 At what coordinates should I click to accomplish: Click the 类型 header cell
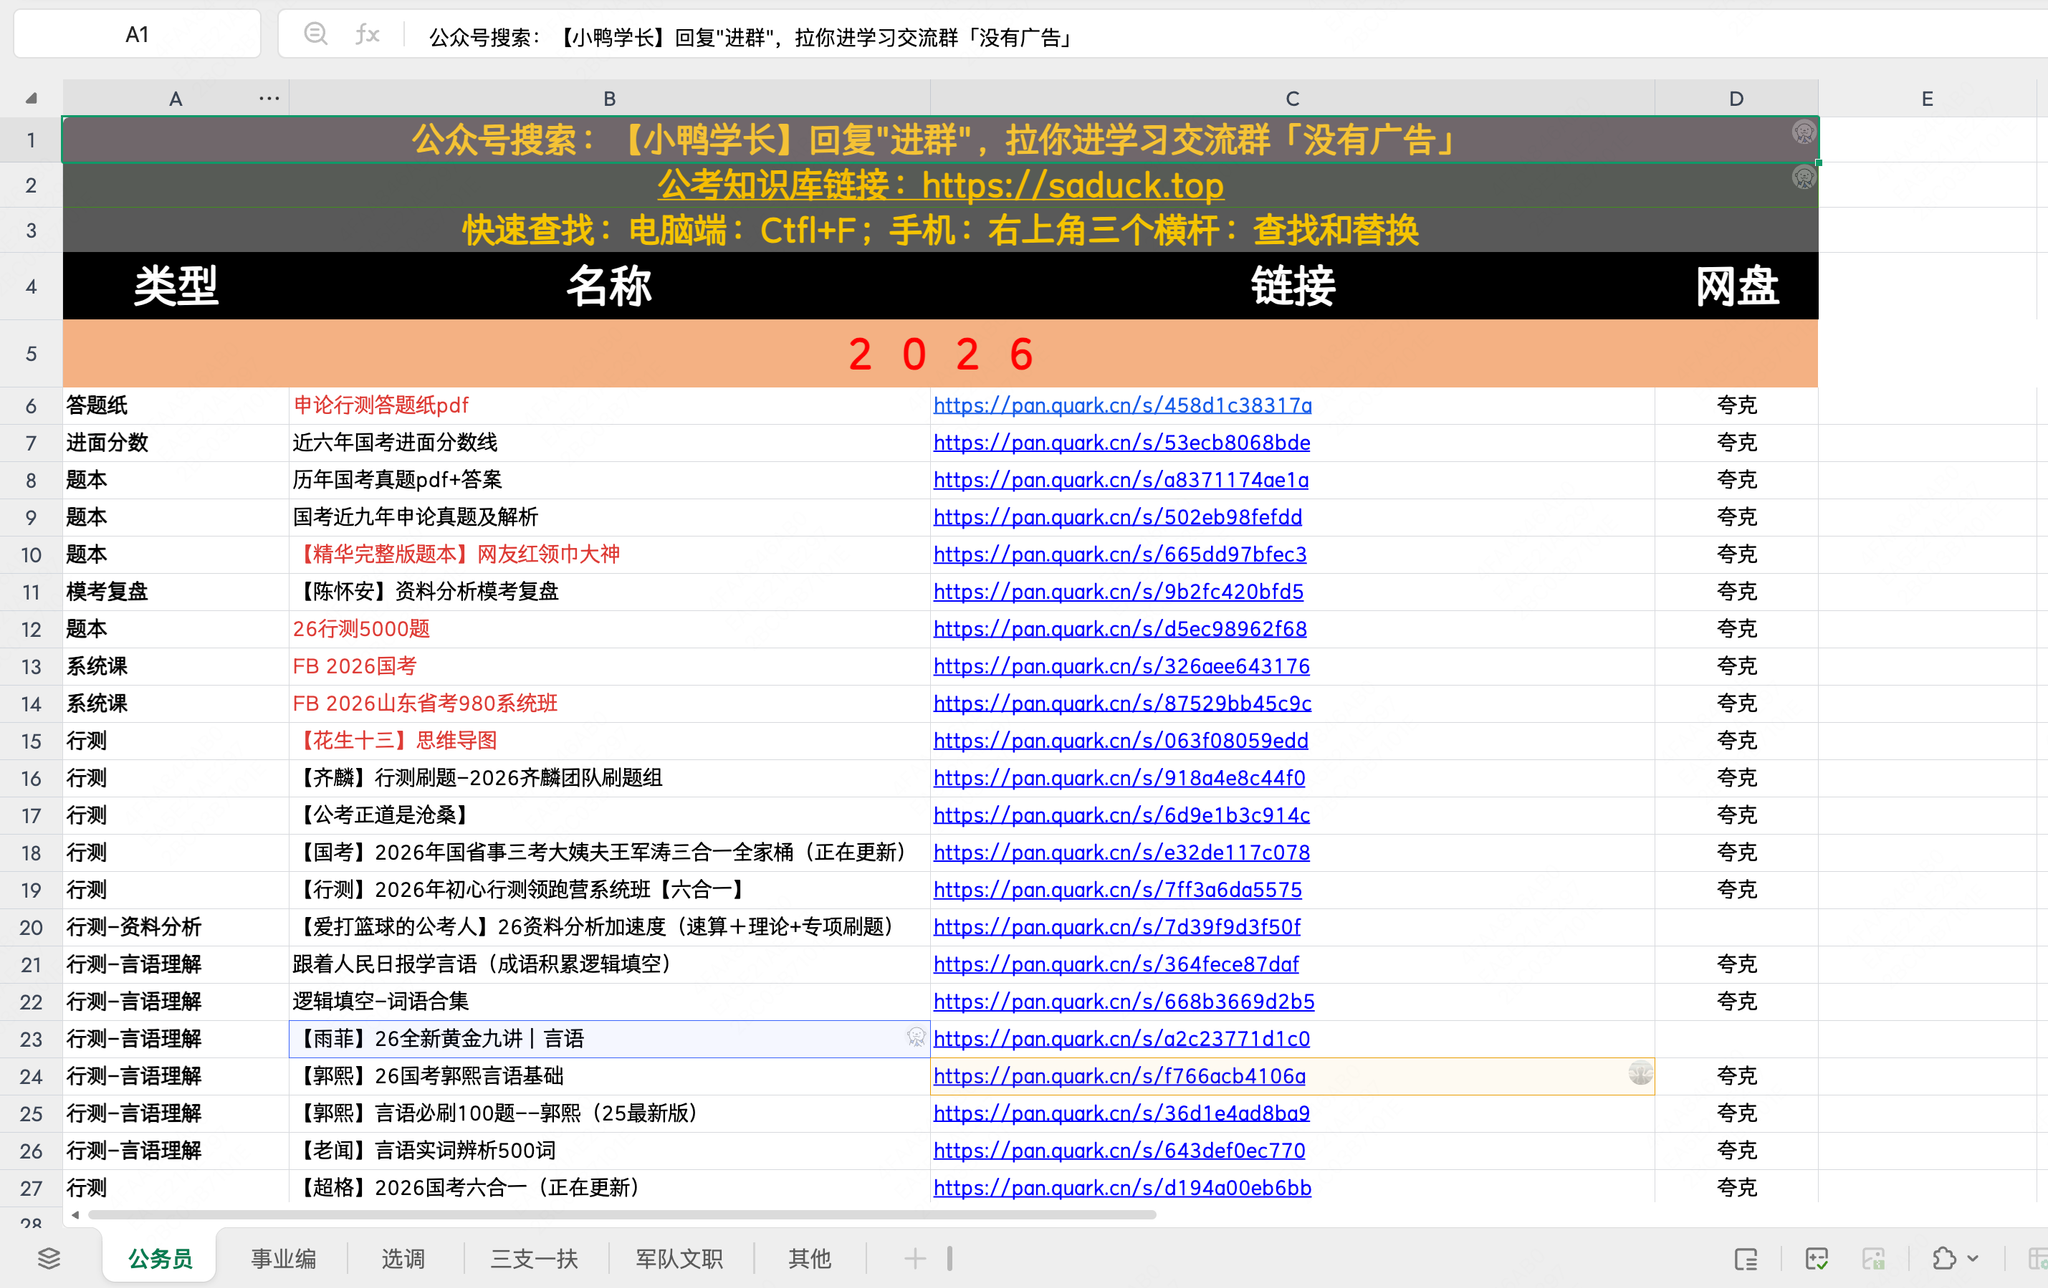point(176,286)
